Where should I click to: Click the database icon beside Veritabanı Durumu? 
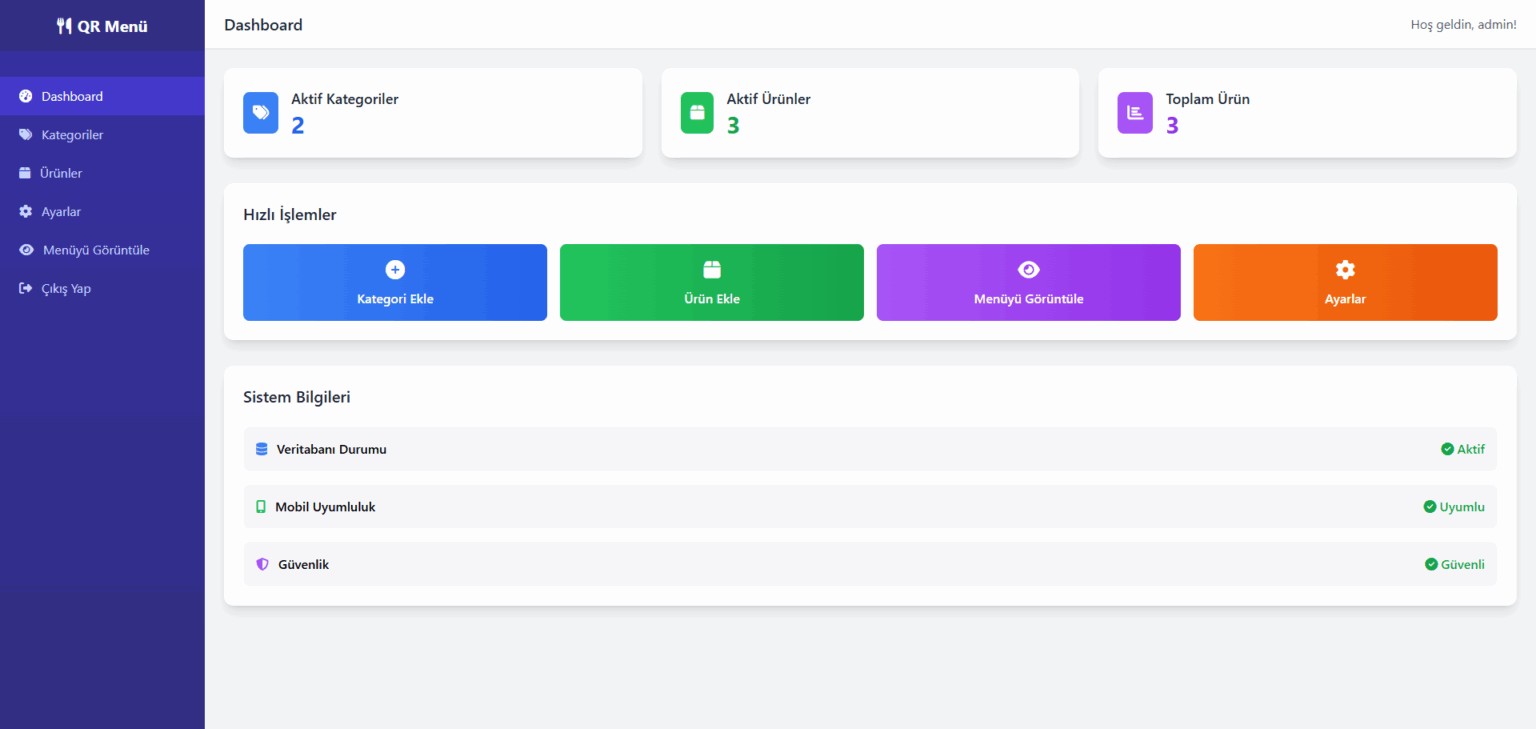[x=262, y=449]
